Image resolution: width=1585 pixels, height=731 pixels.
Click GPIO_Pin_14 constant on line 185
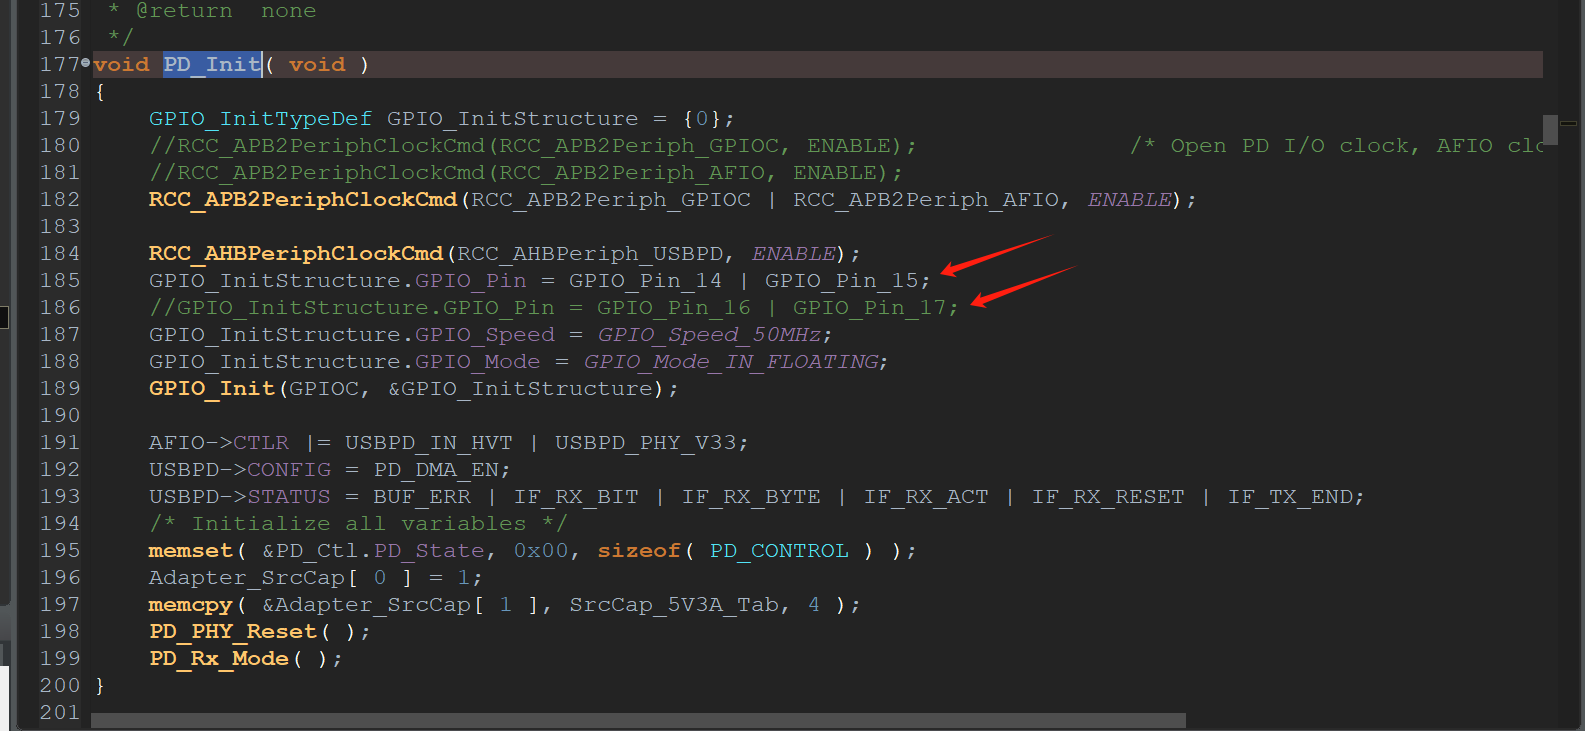point(645,281)
